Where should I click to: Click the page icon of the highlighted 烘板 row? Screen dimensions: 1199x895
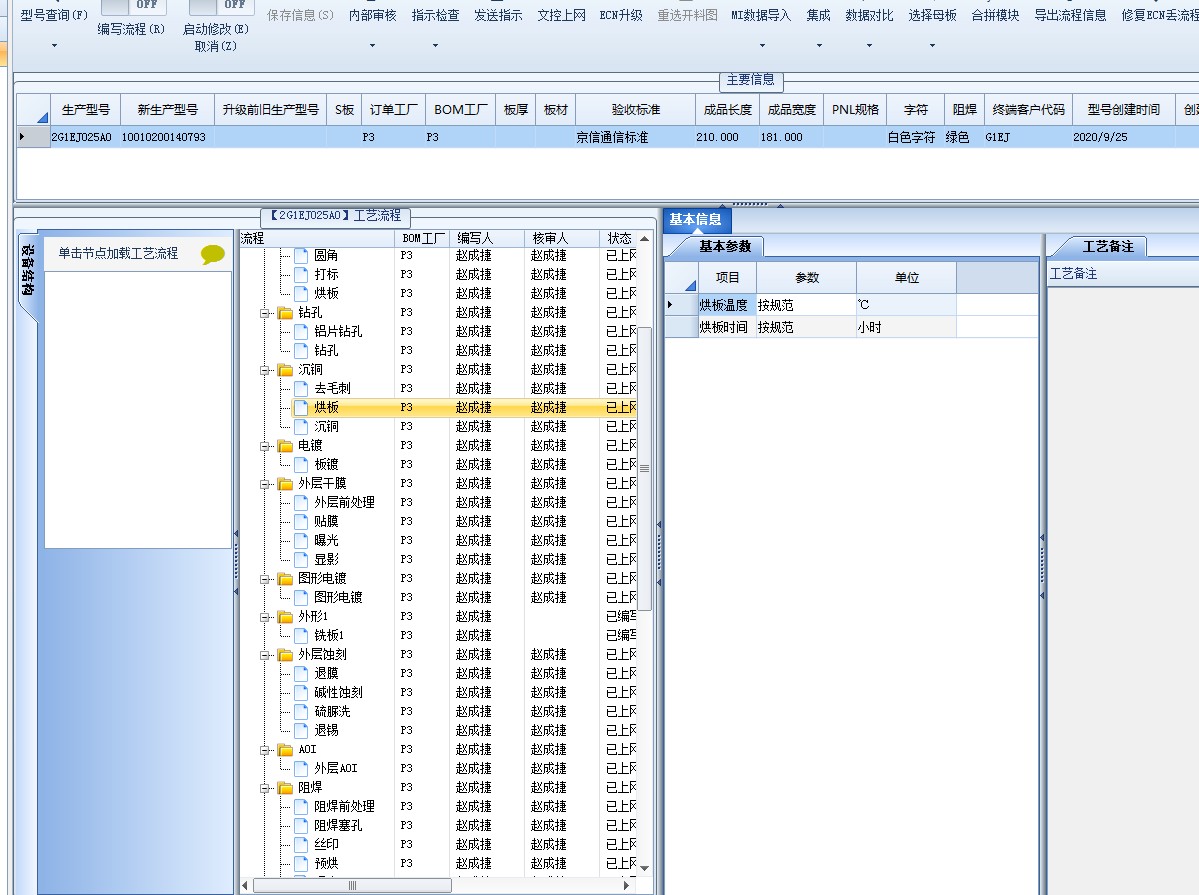301,408
